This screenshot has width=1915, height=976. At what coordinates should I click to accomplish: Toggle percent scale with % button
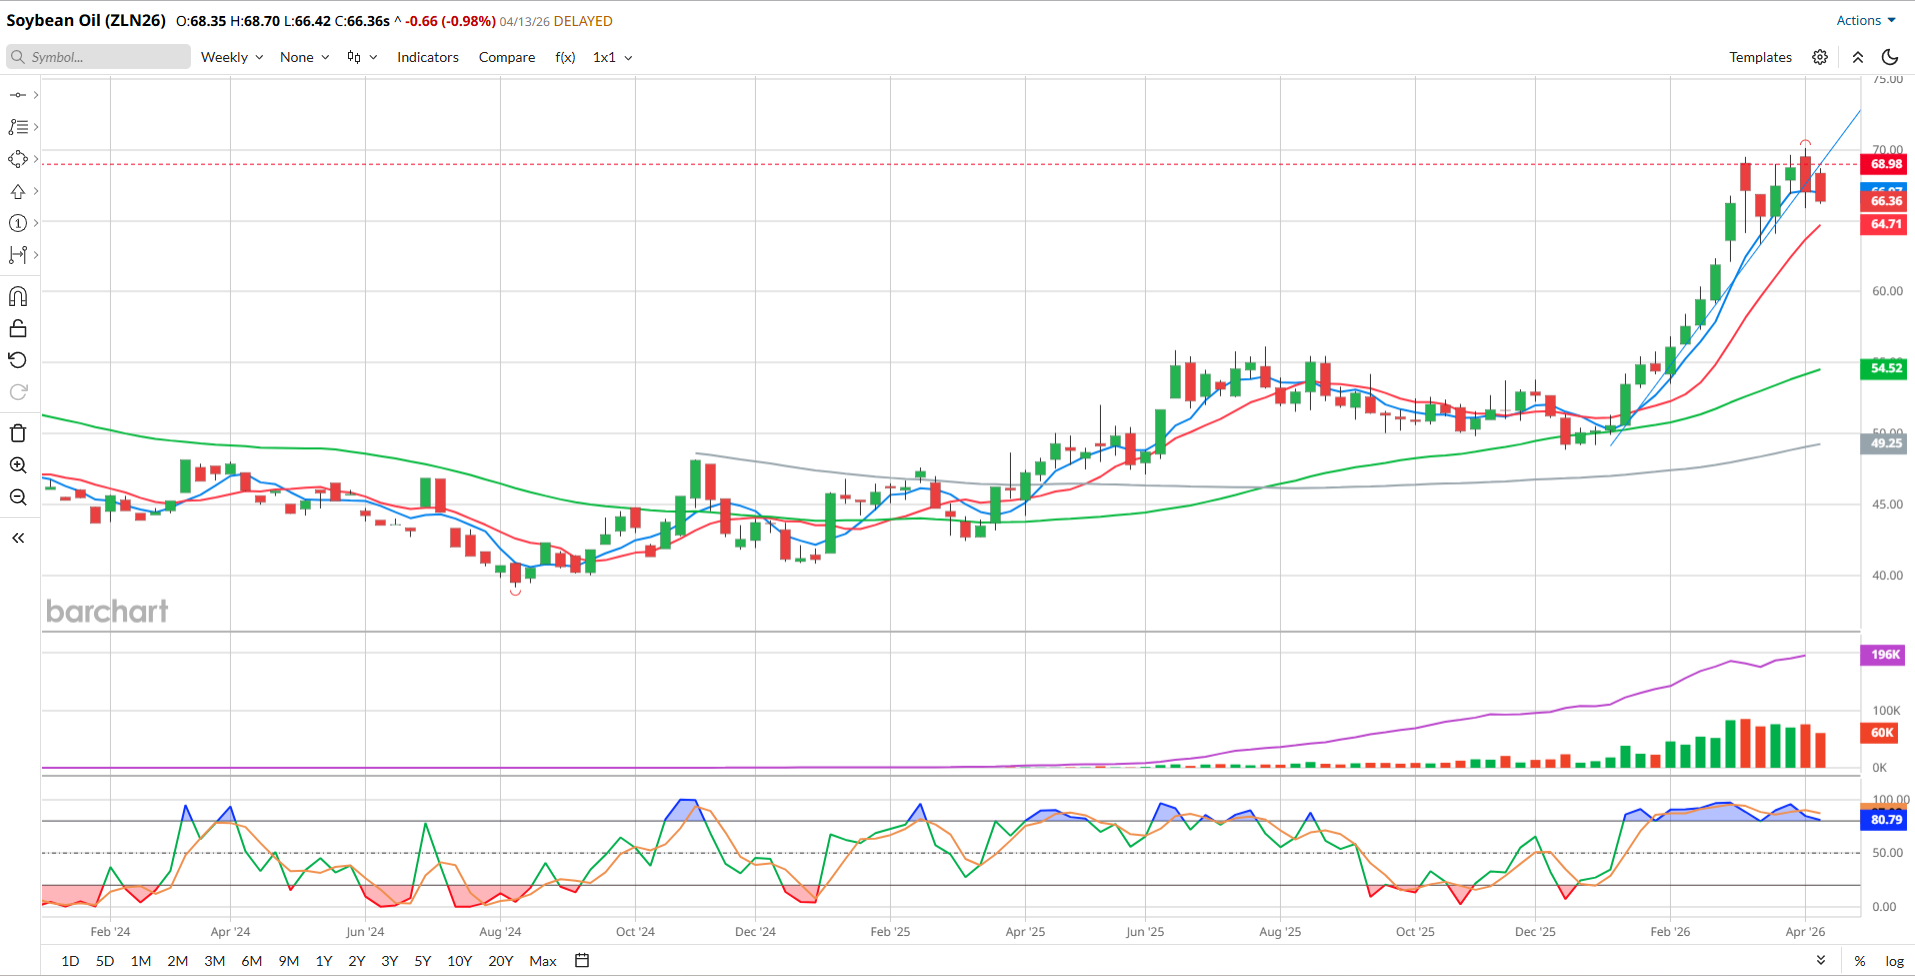(x=1860, y=961)
